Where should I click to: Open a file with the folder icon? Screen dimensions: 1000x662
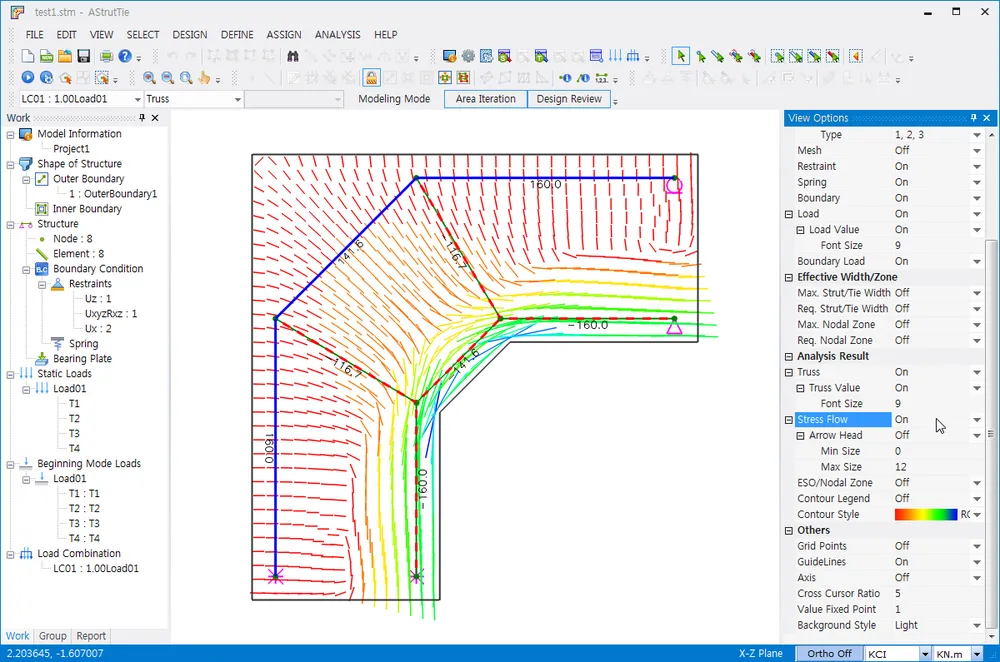pos(64,56)
